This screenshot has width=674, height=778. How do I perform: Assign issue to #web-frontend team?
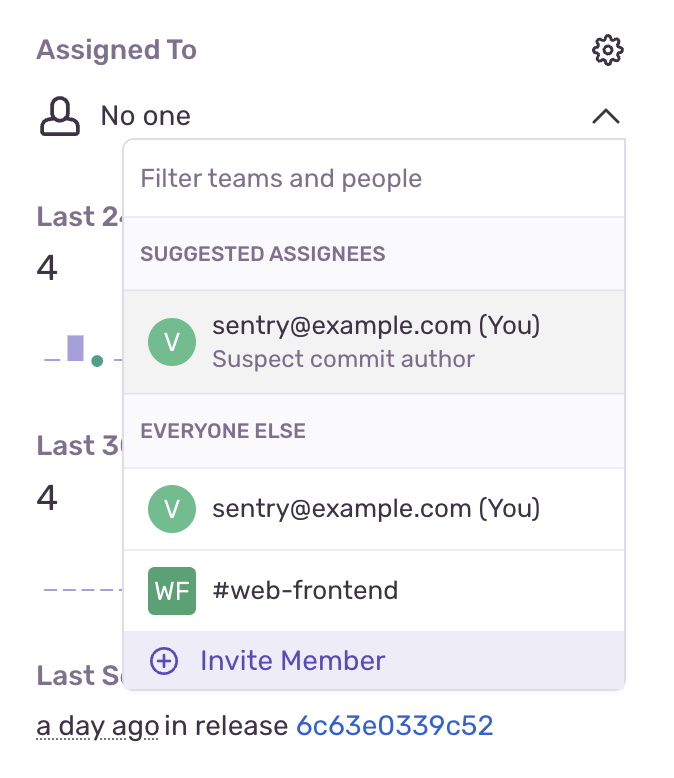305,591
